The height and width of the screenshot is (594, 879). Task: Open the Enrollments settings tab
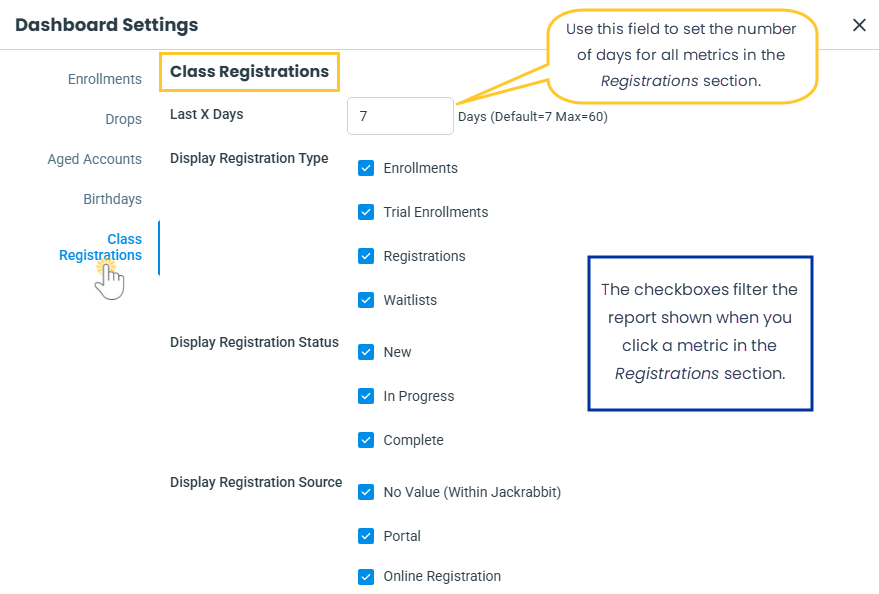[105, 79]
